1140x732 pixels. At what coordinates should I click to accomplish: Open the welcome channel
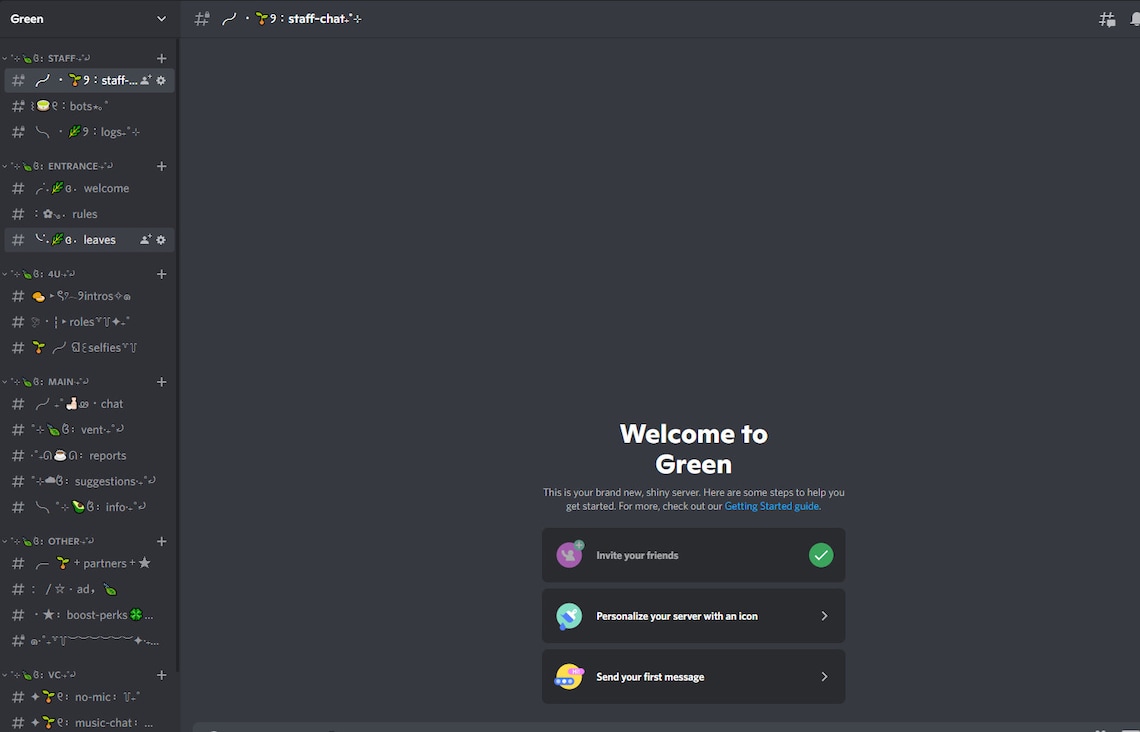pos(89,188)
